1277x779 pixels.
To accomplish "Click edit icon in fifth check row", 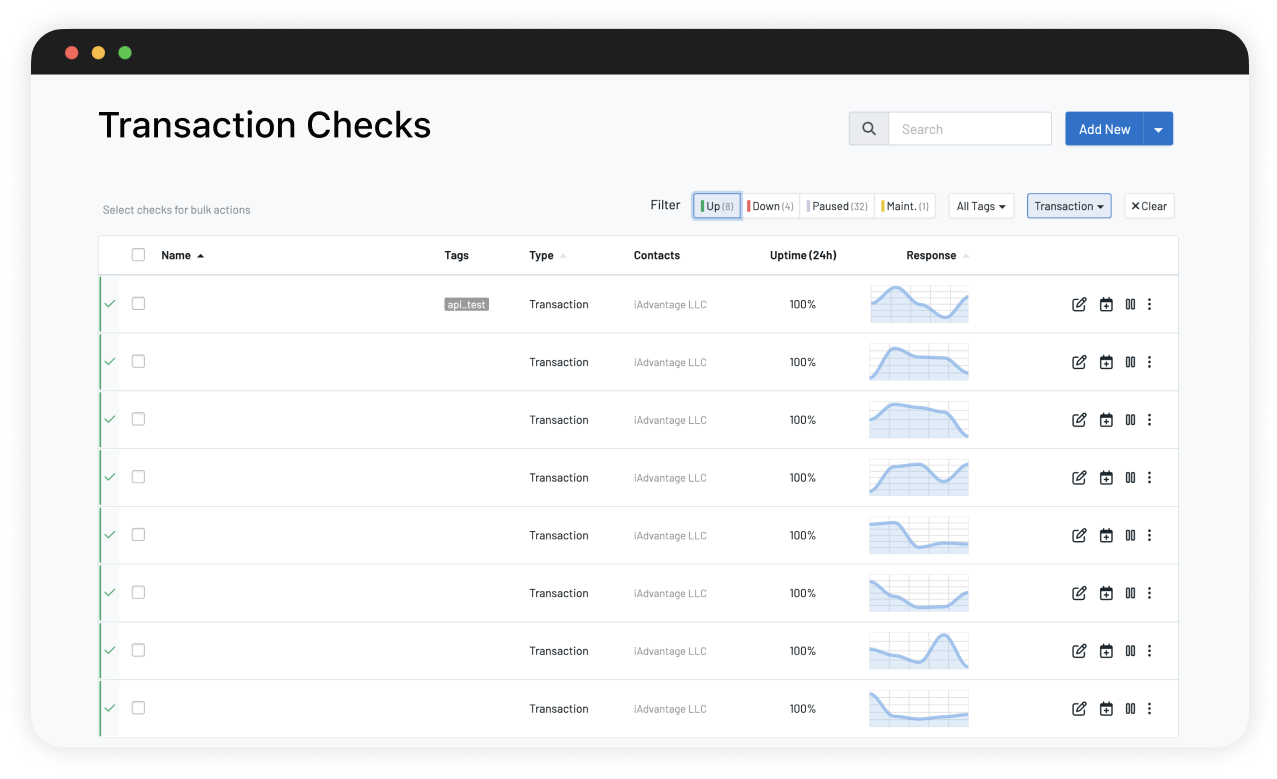I will pos(1079,536).
